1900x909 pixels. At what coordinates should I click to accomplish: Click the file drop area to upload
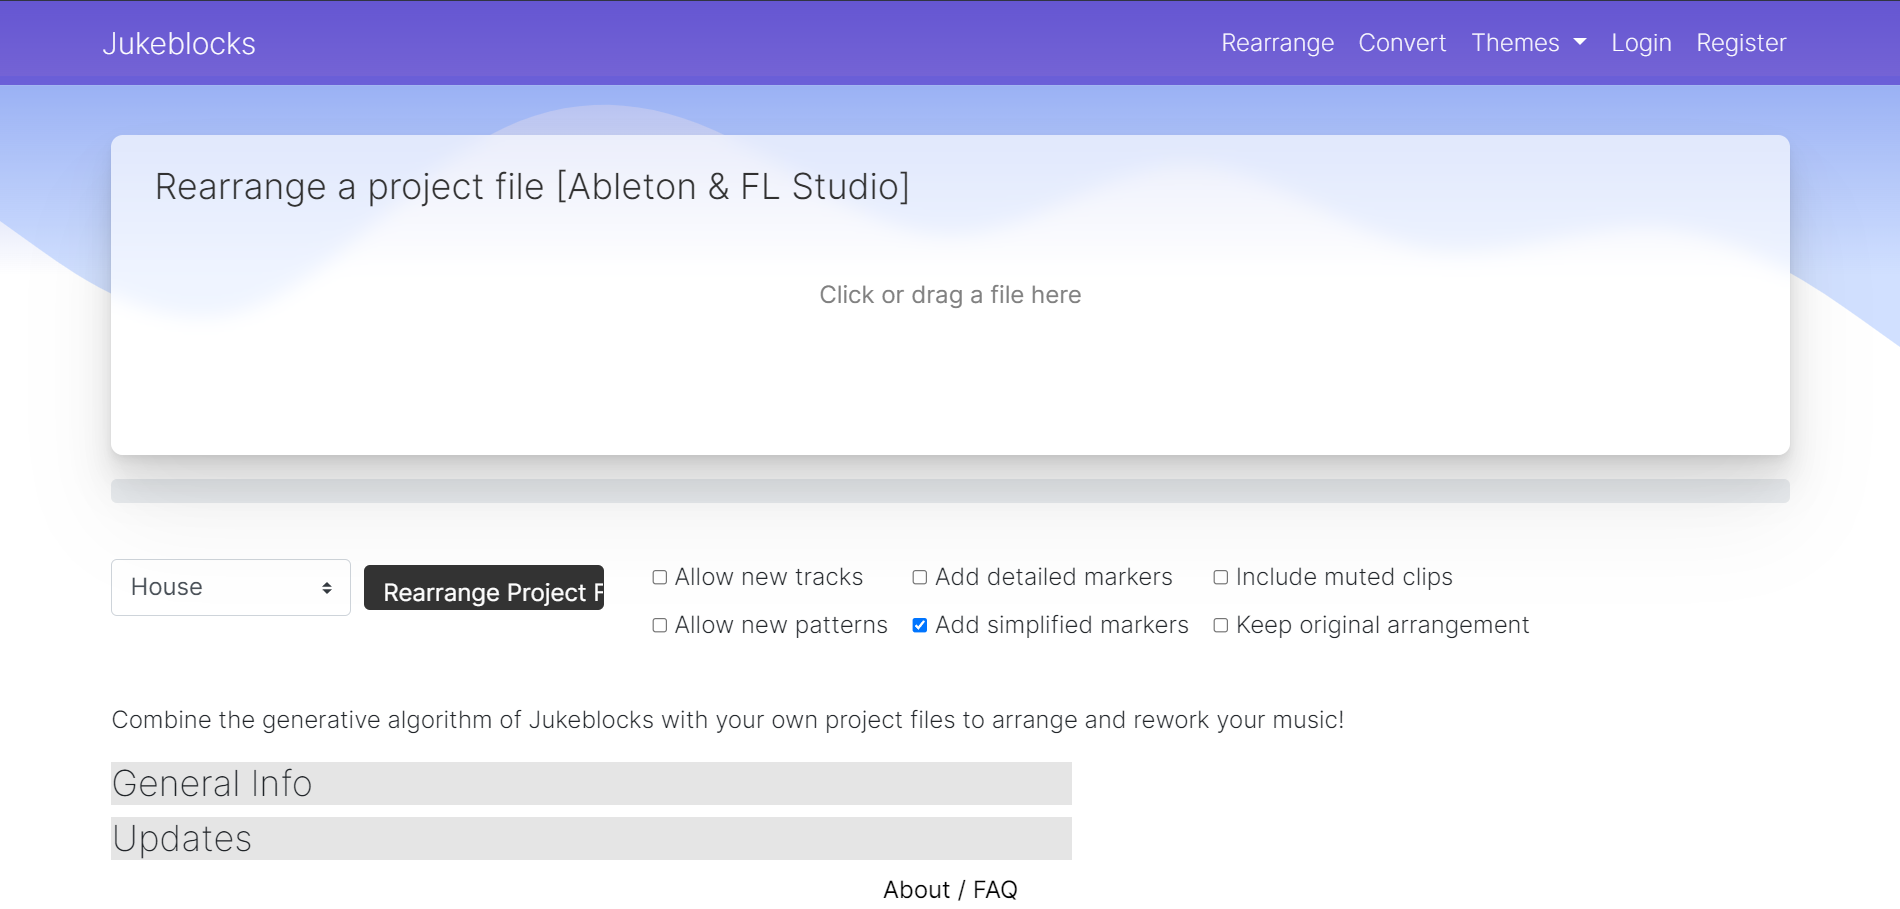point(950,295)
